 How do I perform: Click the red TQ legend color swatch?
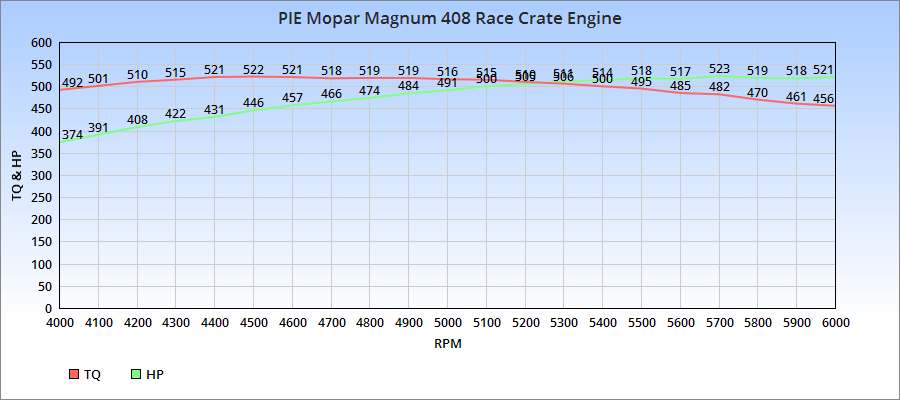tap(73, 374)
